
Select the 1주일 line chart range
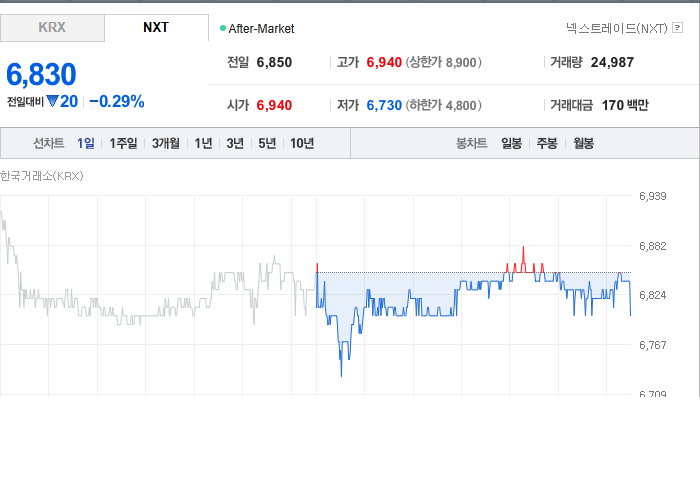[123, 143]
